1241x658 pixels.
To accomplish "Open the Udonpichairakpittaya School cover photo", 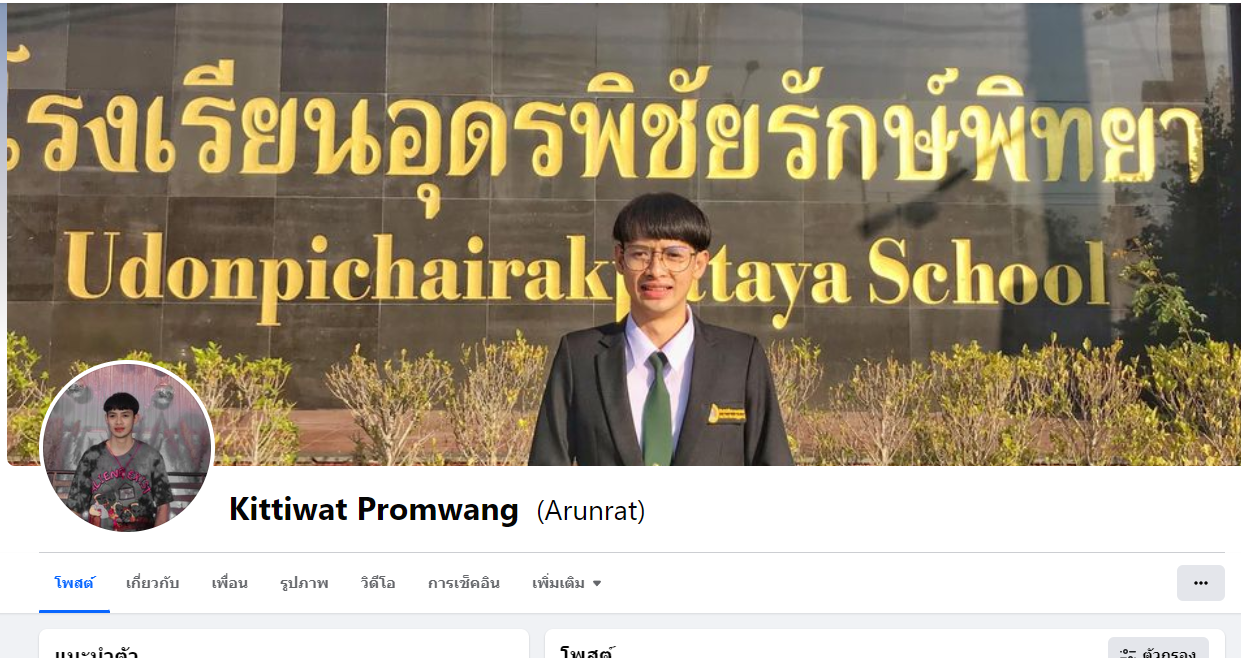I will coord(620,234).
